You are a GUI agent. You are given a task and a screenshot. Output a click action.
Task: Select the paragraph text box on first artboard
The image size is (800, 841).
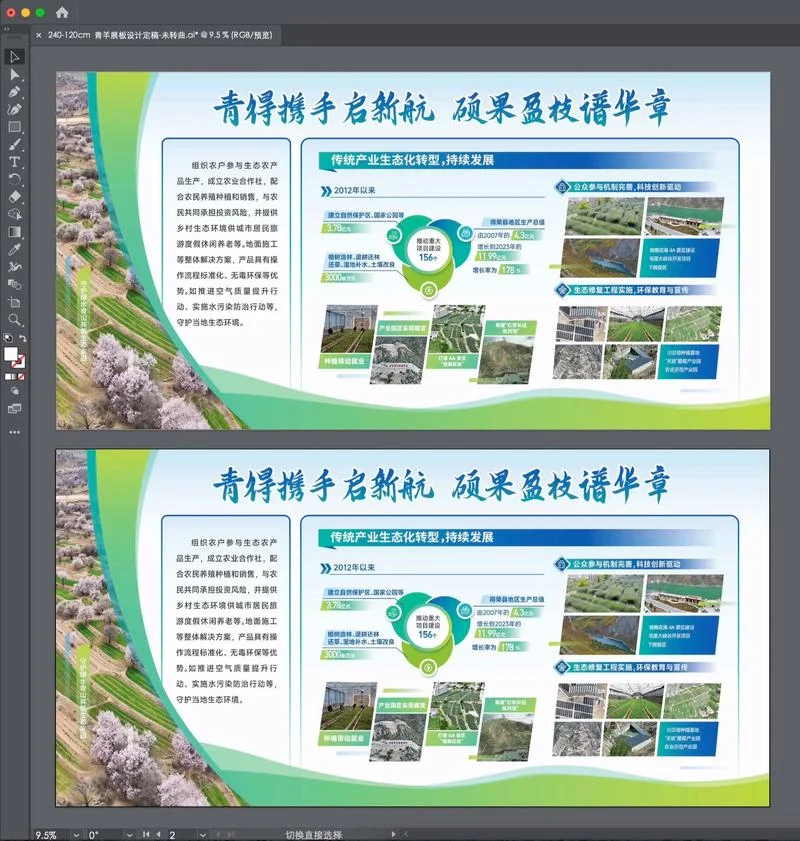click(x=227, y=244)
